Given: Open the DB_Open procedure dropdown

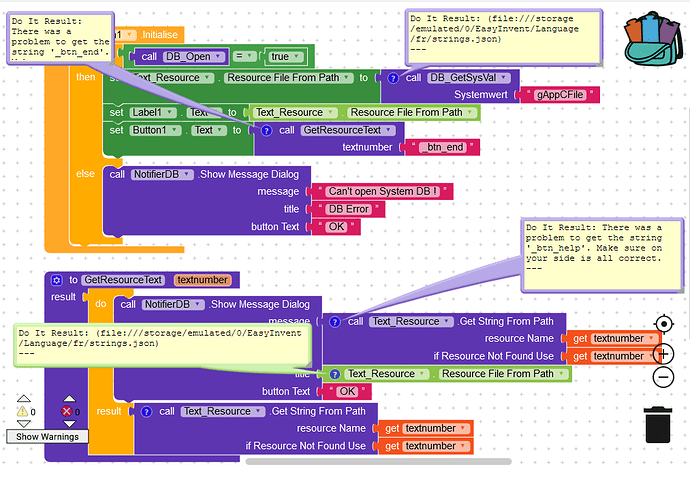Looking at the screenshot, I should tap(194, 56).
